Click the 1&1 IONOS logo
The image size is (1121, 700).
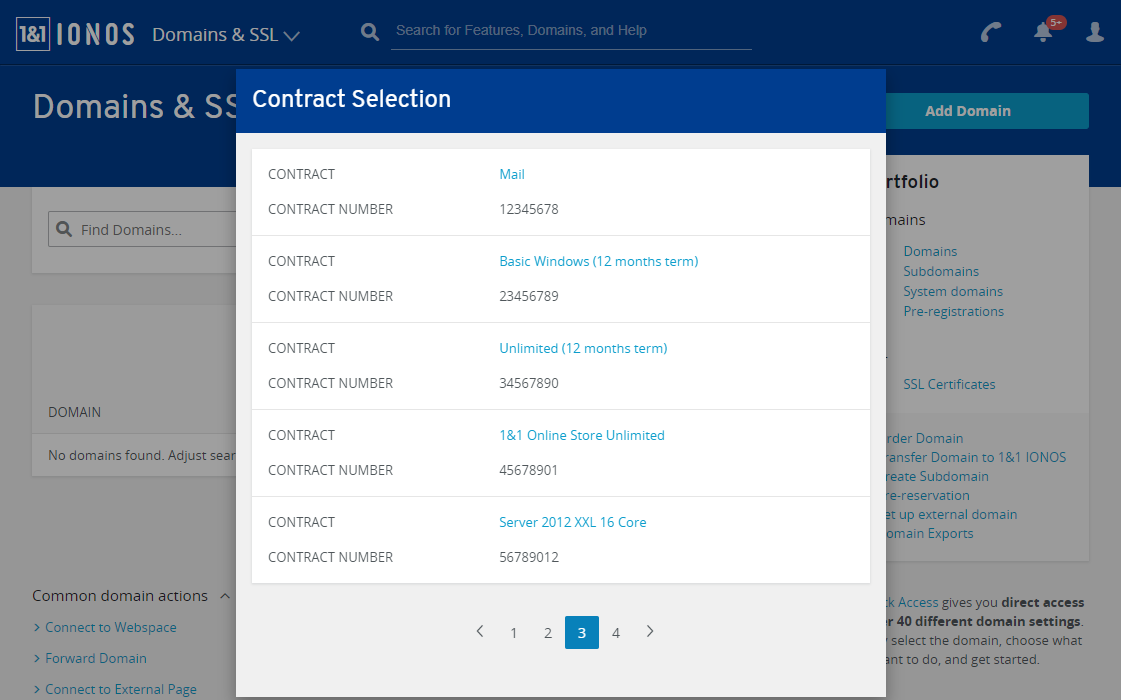point(75,34)
